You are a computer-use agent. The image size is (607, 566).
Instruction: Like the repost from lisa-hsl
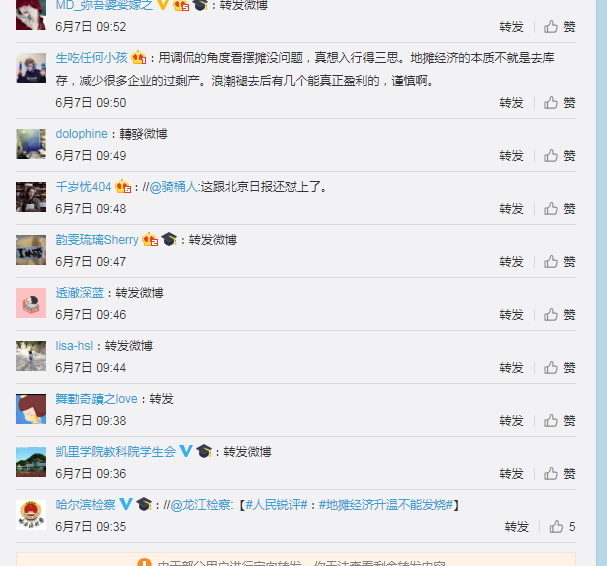pyautogui.click(x=559, y=368)
